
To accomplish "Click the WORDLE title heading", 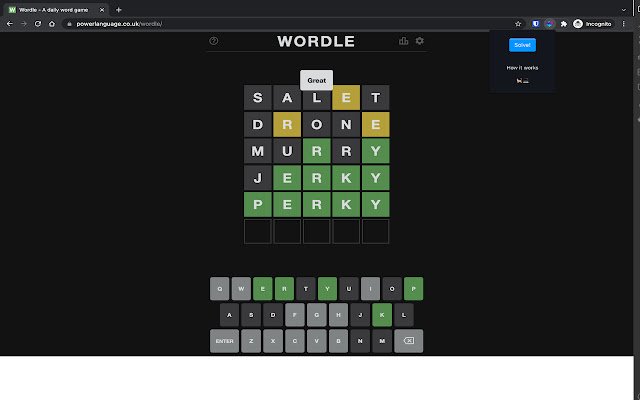I will [316, 41].
